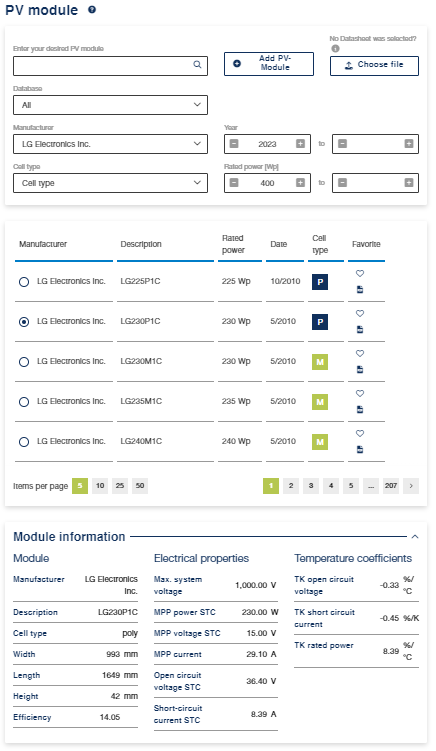
Task: Click the Year from field showing 2023
Action: (267, 144)
